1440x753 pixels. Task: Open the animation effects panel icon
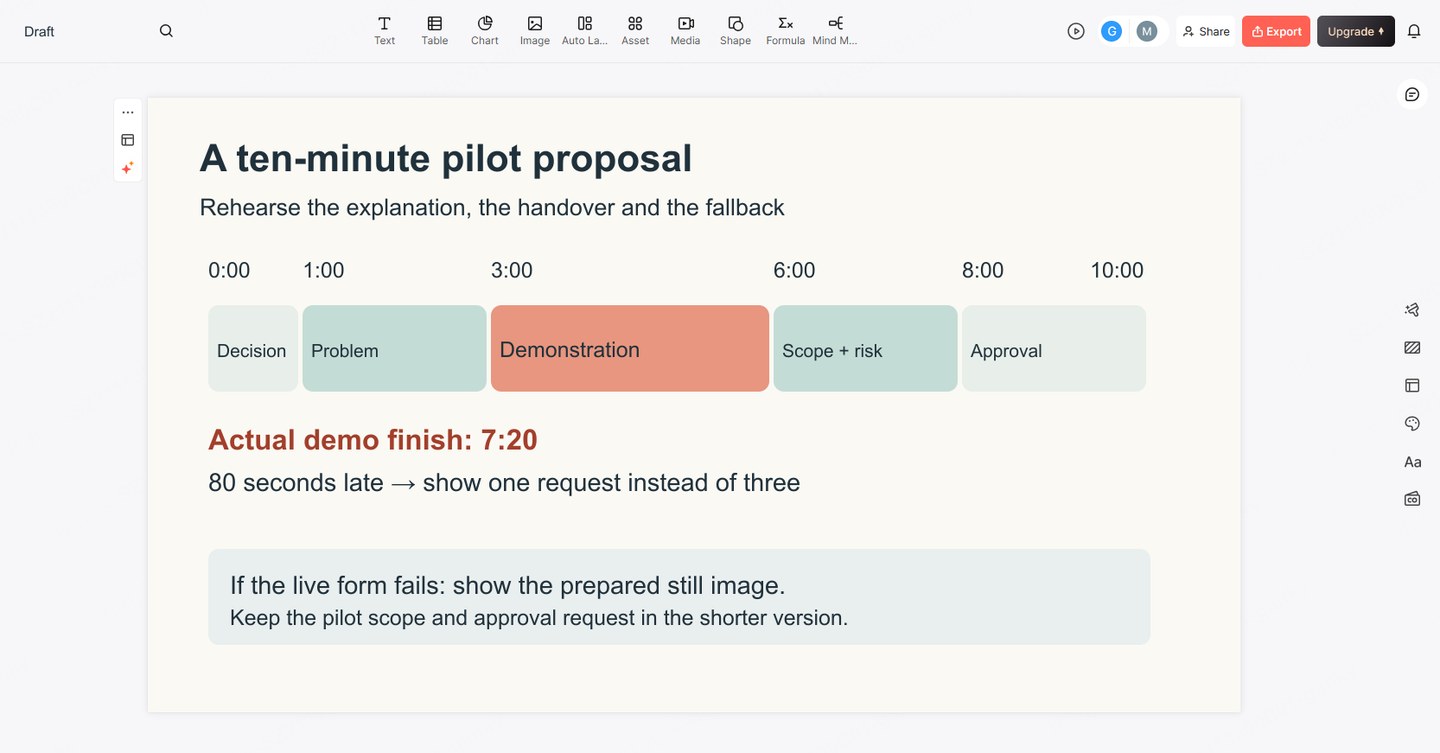1412,310
